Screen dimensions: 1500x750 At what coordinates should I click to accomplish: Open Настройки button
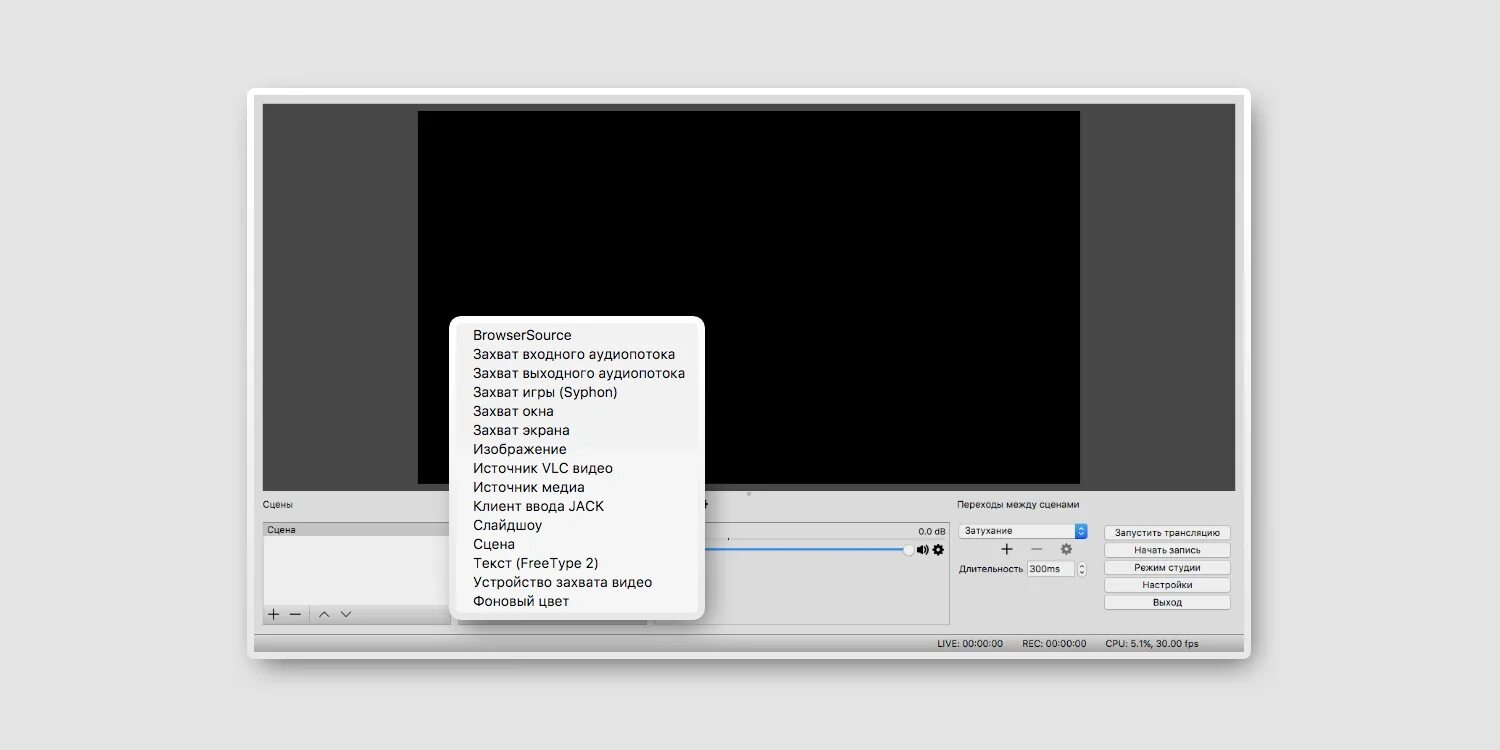(x=1167, y=585)
